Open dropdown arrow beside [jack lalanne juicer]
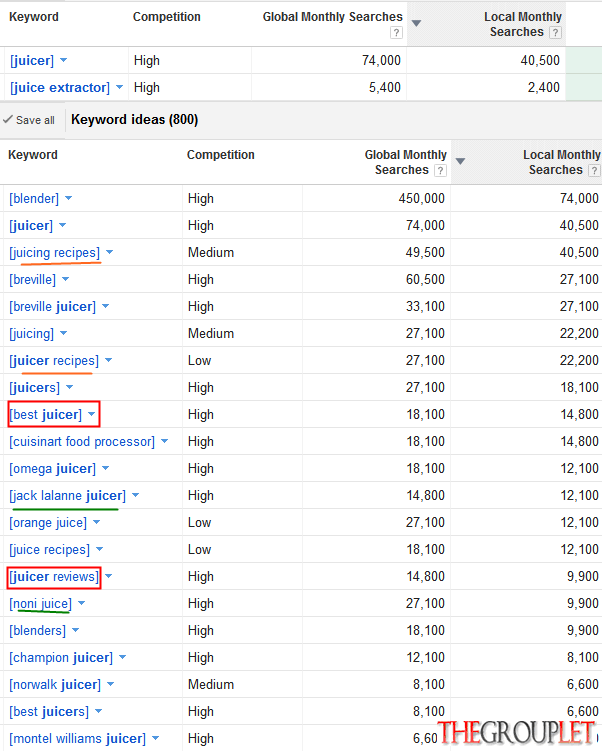This screenshot has height=751, width=602. [136, 495]
